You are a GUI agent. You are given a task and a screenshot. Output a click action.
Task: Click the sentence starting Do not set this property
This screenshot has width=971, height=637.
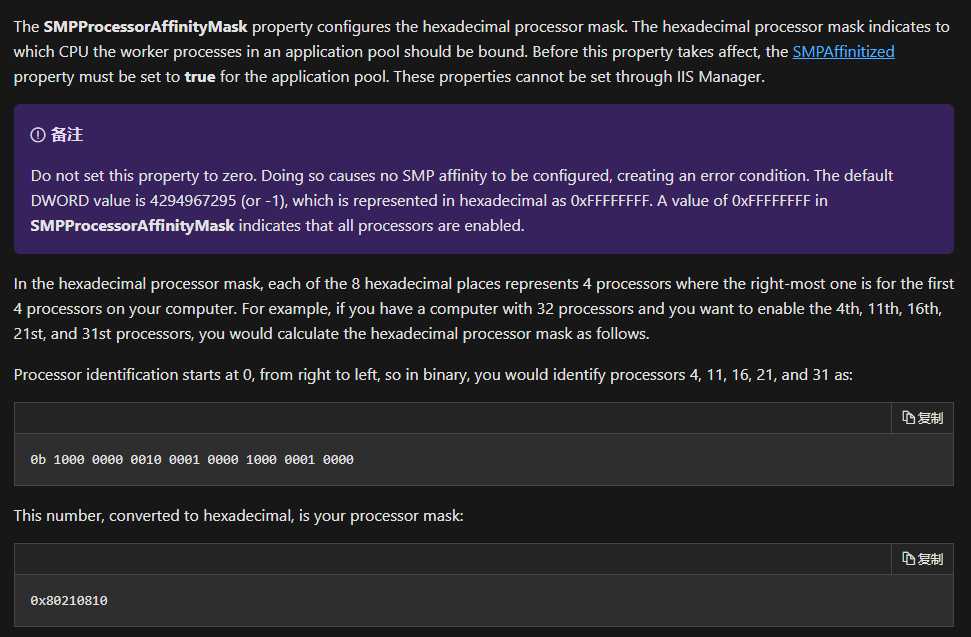(x=144, y=176)
